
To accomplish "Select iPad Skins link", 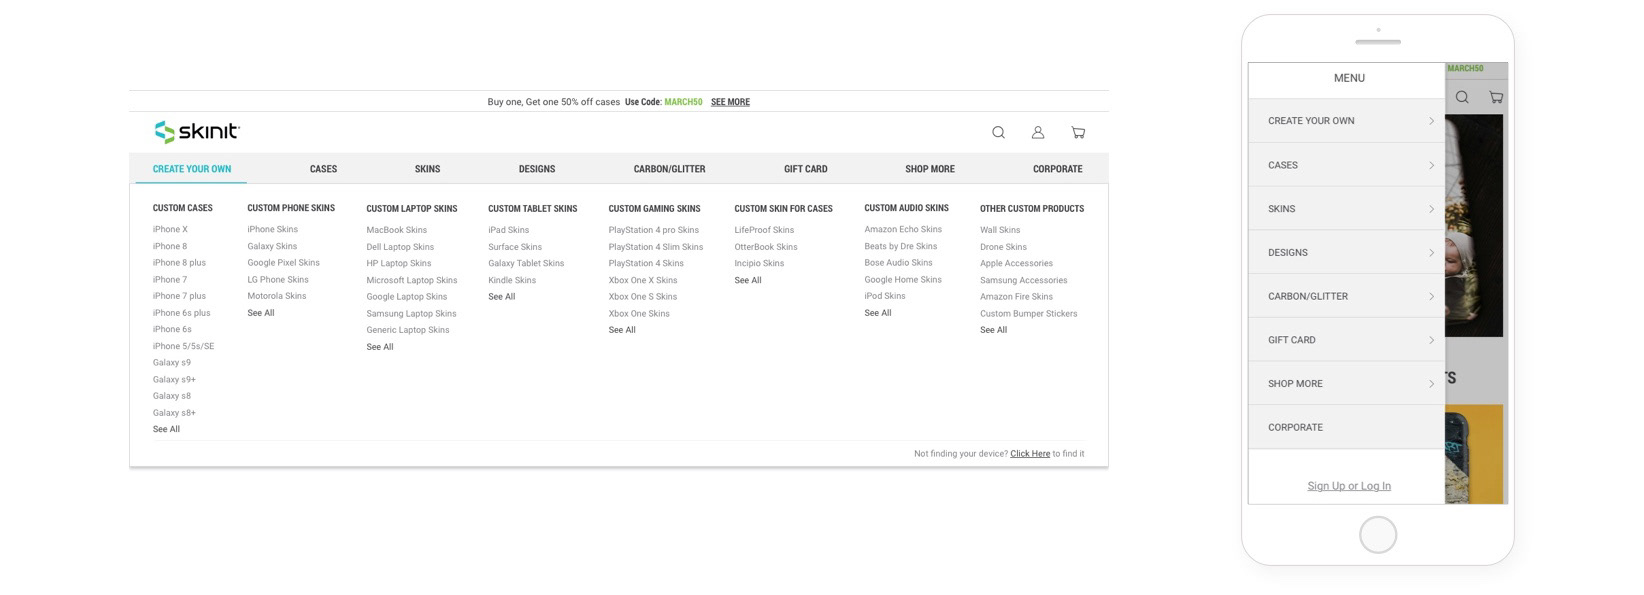I will pos(509,230).
